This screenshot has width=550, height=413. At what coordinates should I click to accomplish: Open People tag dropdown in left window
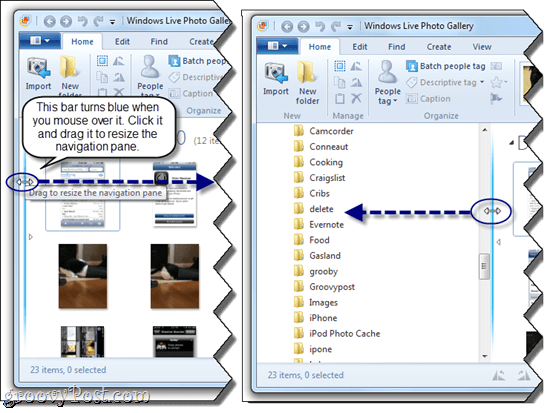pos(150,76)
